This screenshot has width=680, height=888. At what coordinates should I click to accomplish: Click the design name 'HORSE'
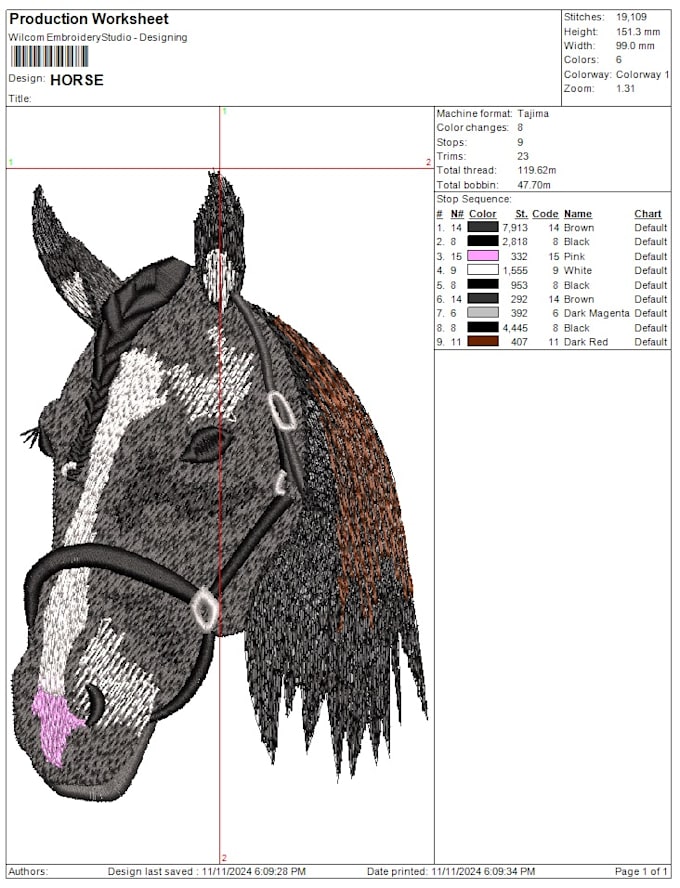[77, 80]
